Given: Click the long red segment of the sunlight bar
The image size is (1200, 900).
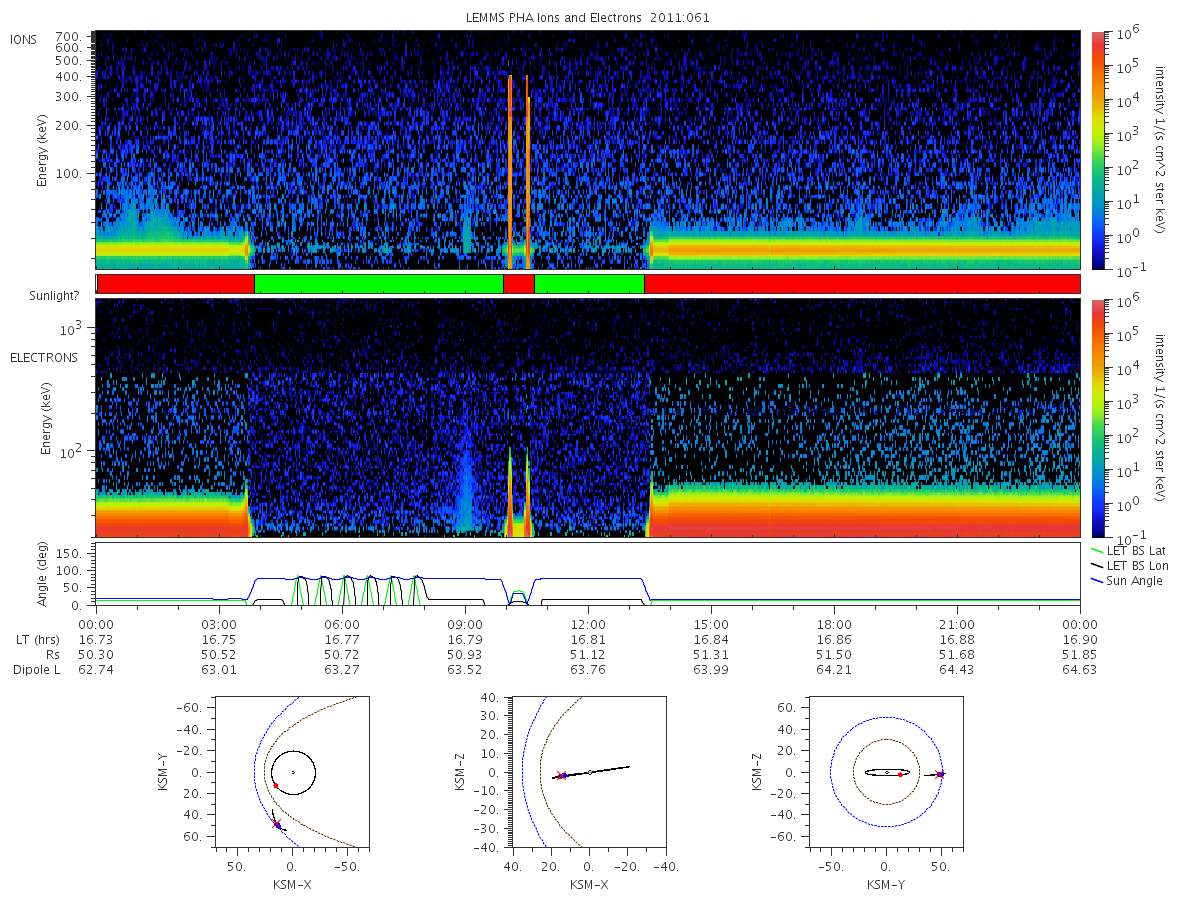Looking at the screenshot, I should (862, 284).
